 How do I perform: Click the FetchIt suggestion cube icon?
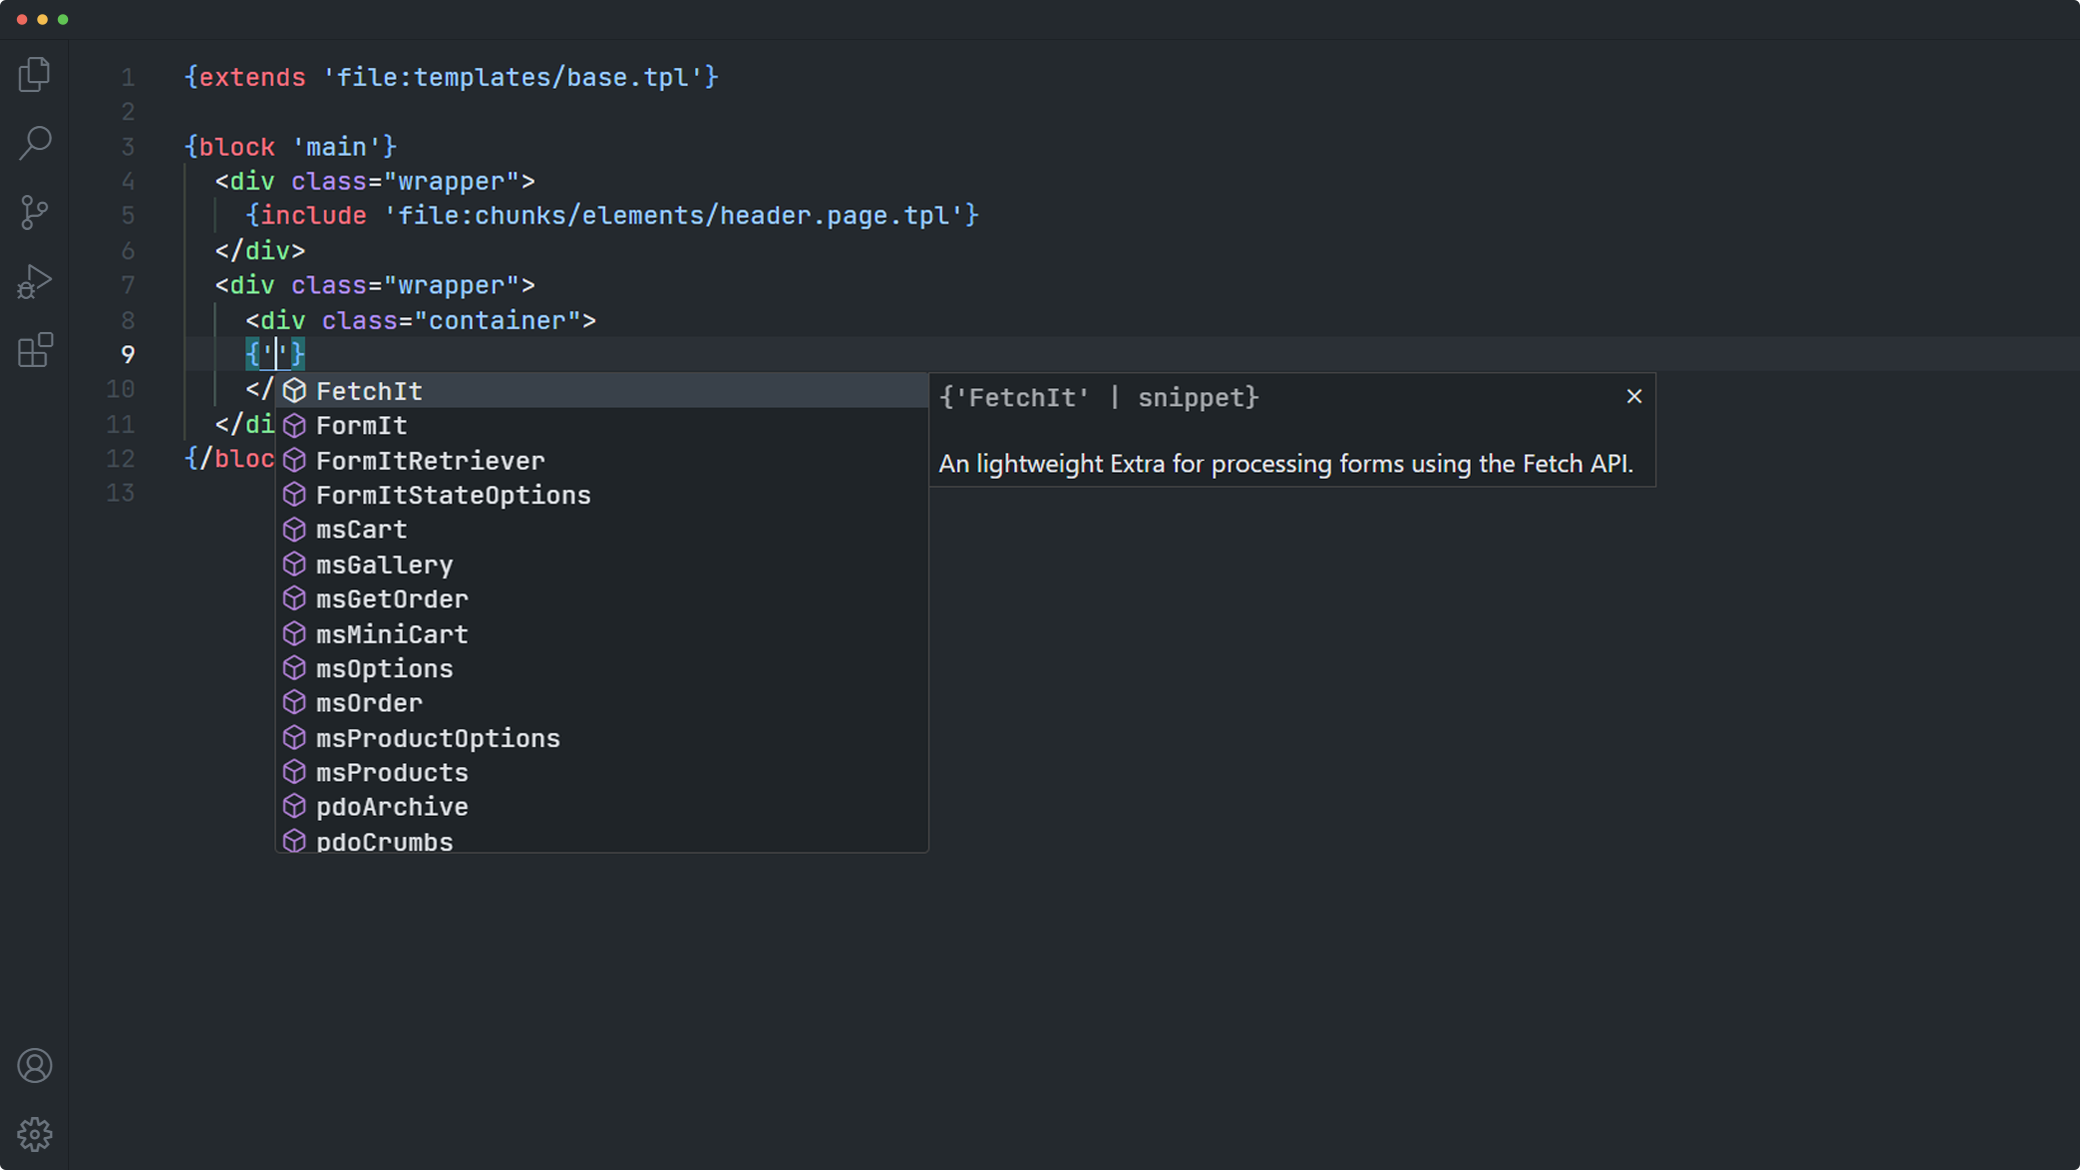[x=294, y=391]
